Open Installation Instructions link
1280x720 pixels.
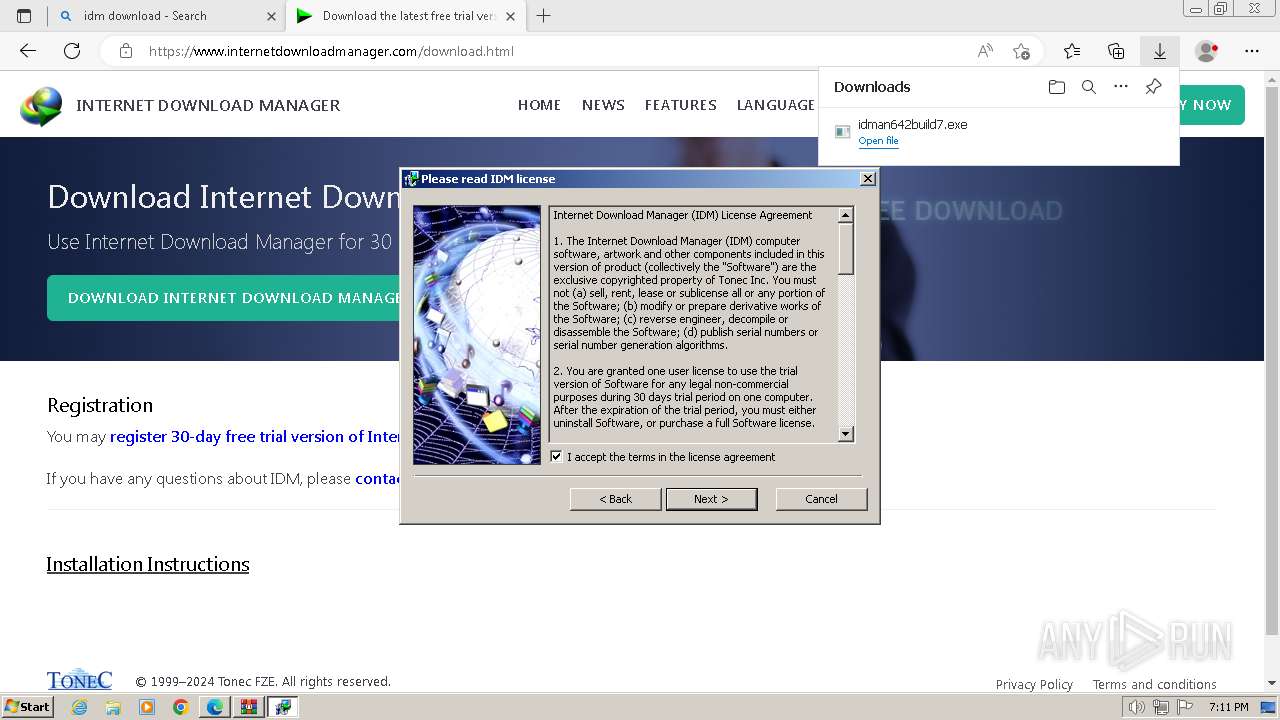tap(148, 564)
